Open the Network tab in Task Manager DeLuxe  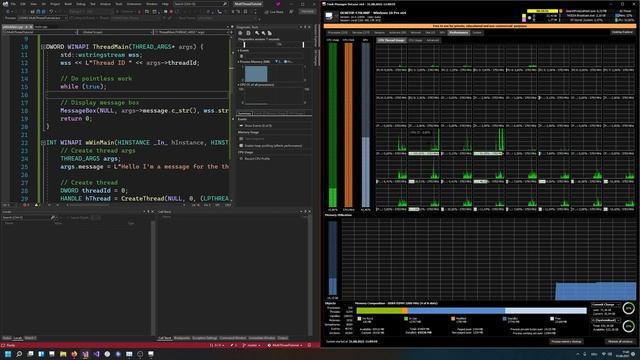pyautogui.click(x=416, y=33)
